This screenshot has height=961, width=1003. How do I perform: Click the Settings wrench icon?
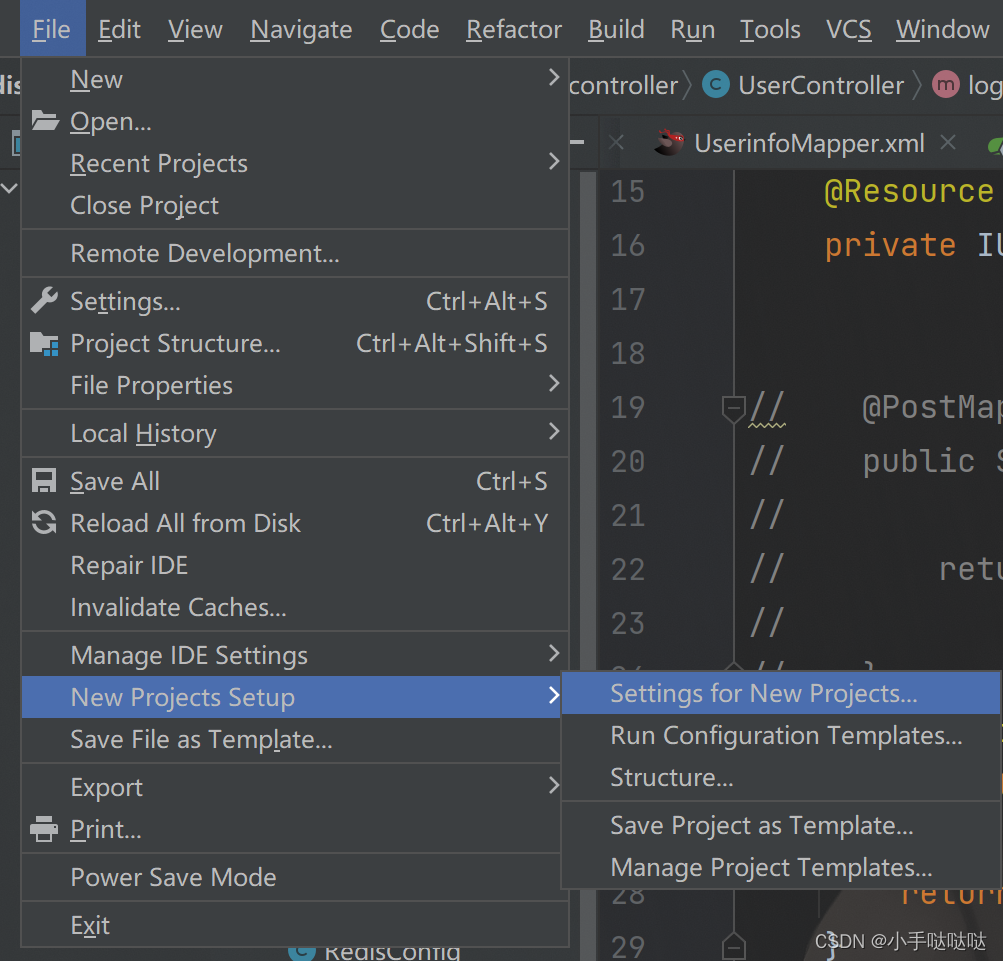click(x=44, y=301)
